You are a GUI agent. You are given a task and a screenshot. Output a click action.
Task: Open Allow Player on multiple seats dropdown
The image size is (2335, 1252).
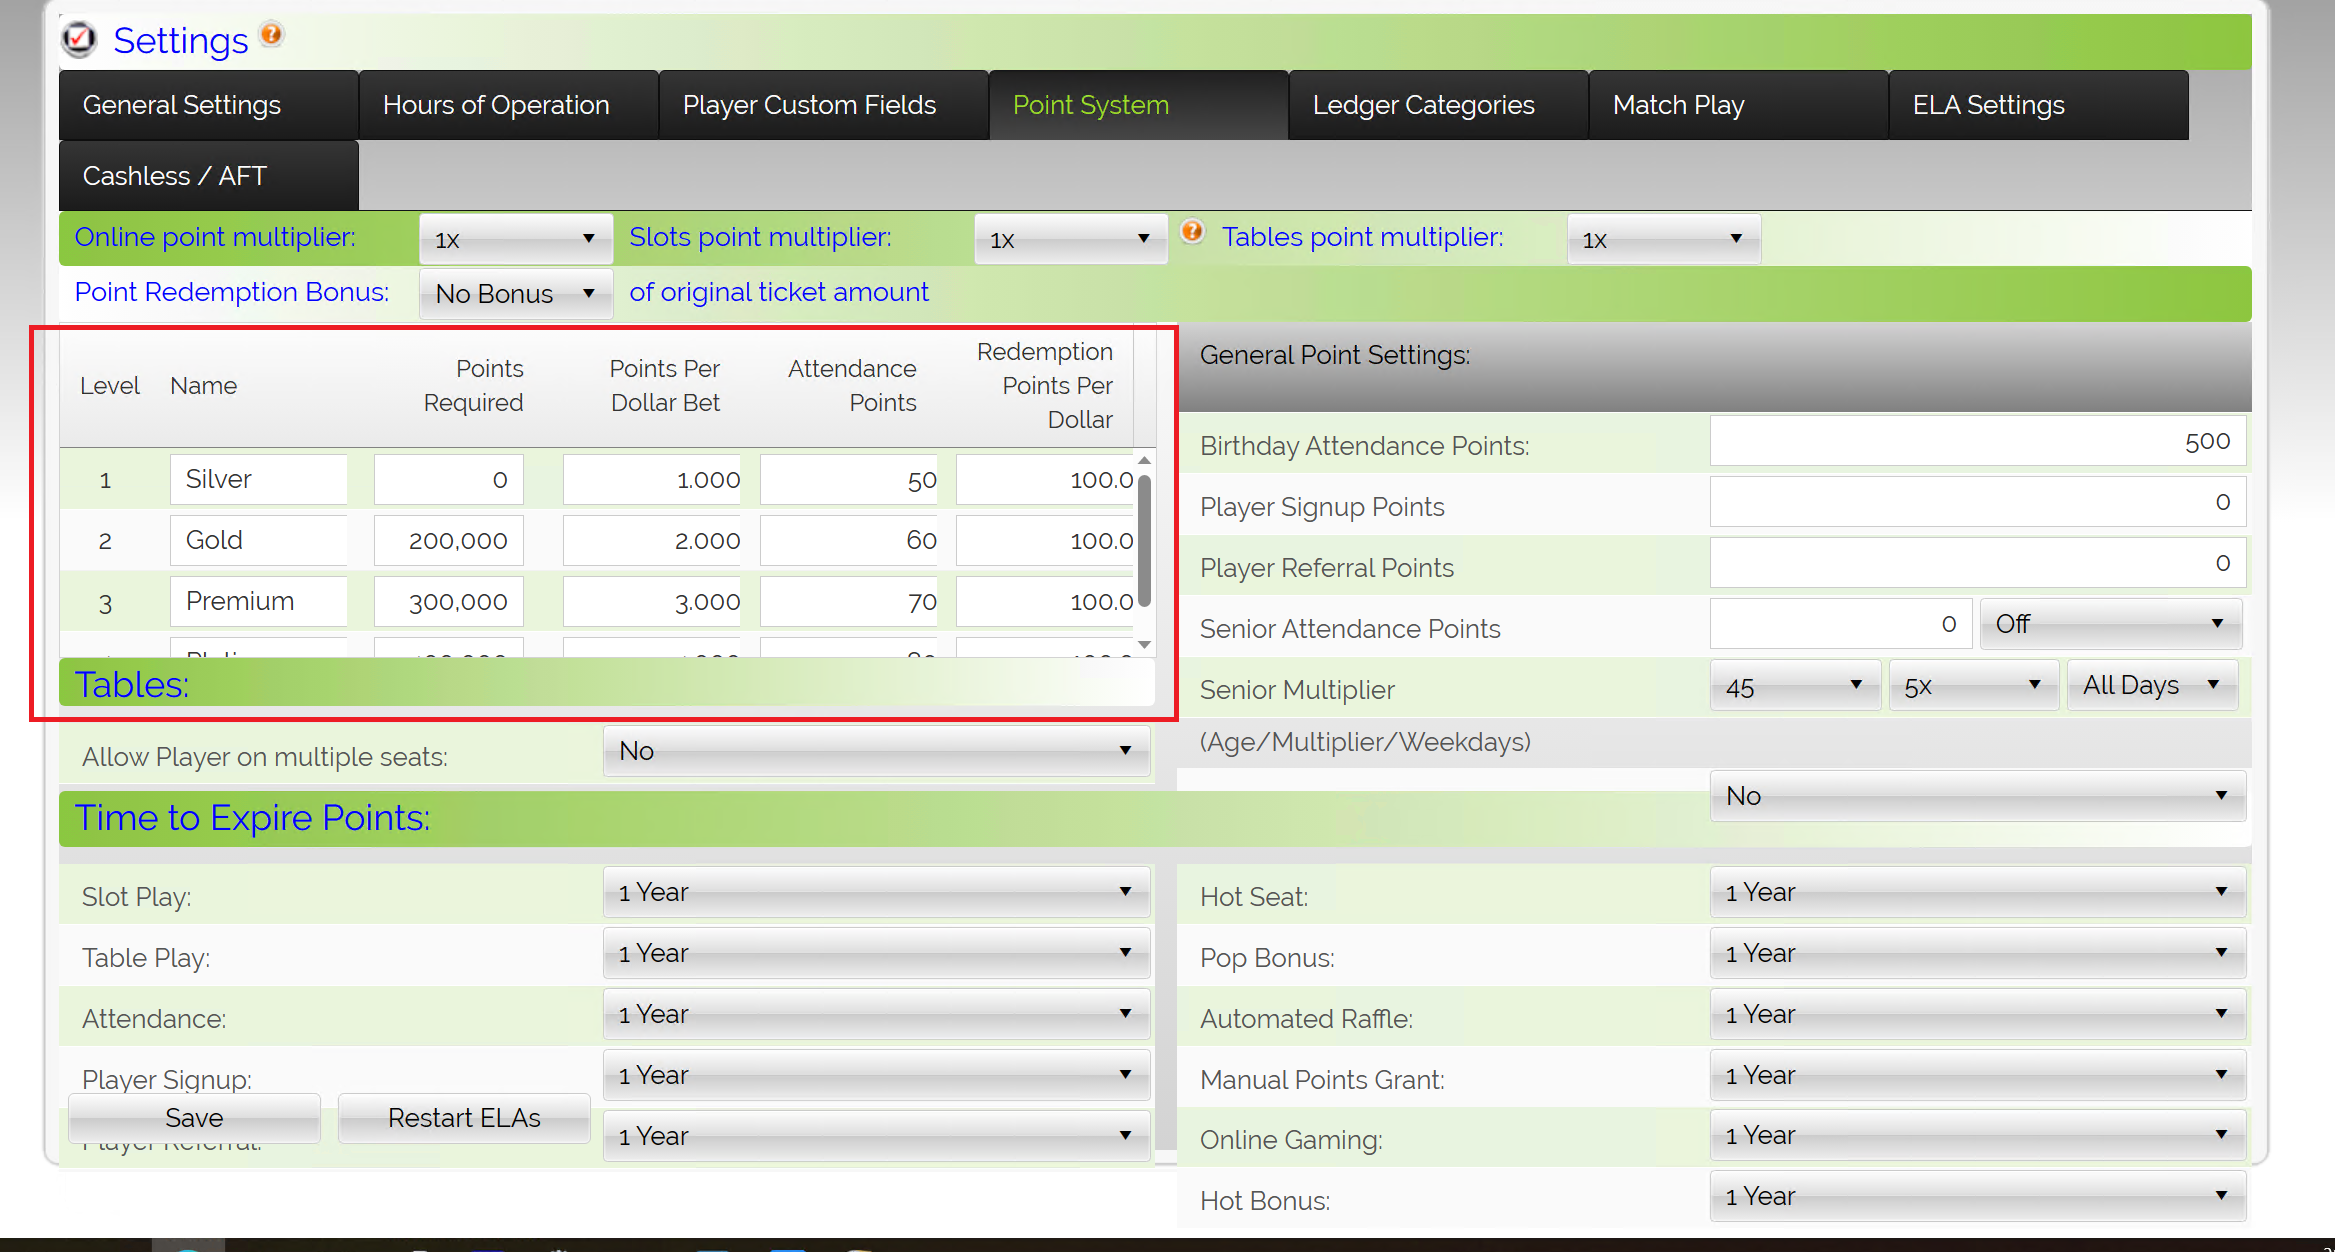877,751
